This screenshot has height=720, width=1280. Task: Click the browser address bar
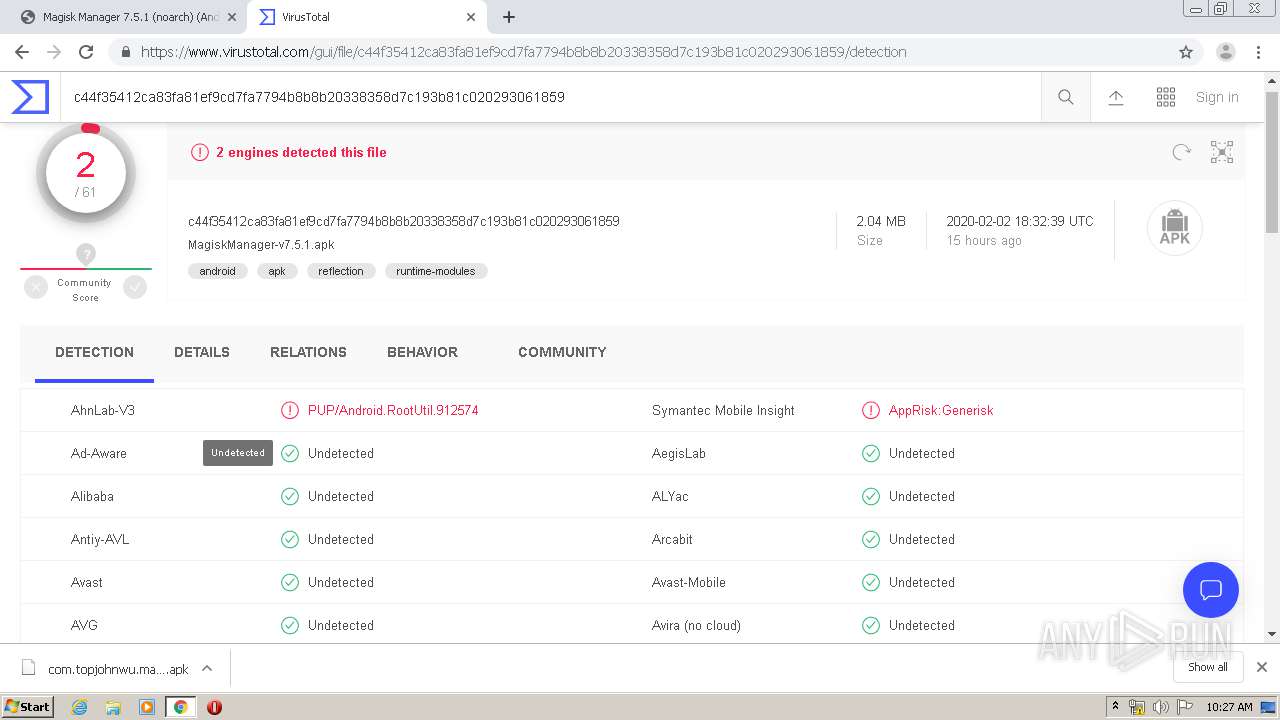pos(640,52)
